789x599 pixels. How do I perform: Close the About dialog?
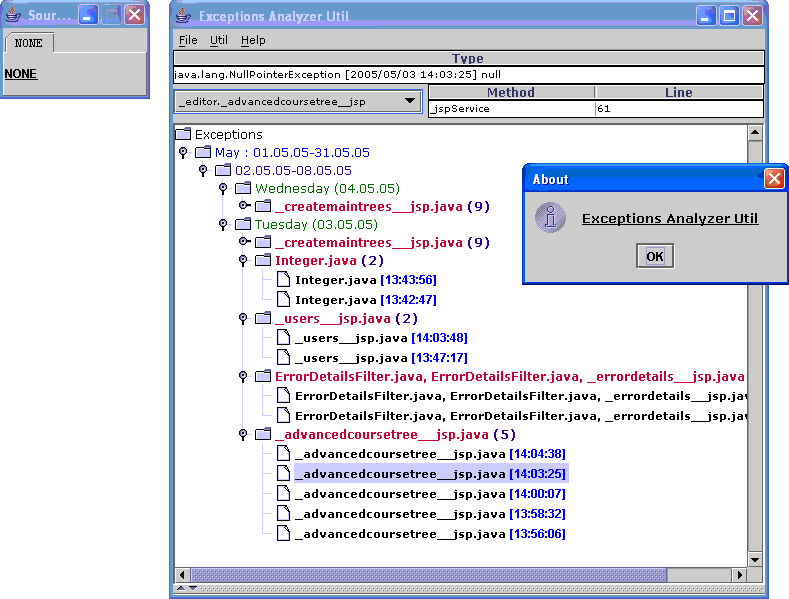(774, 179)
